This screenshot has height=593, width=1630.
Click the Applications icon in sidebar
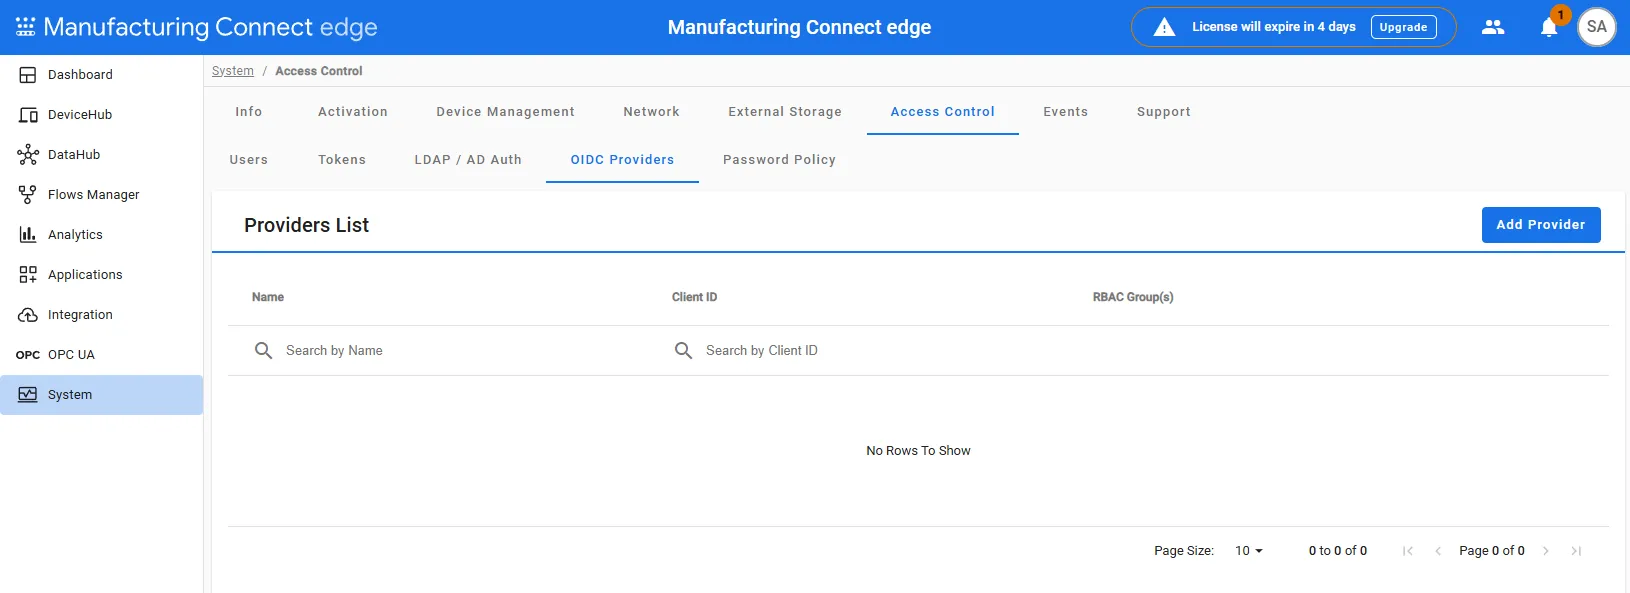28,275
